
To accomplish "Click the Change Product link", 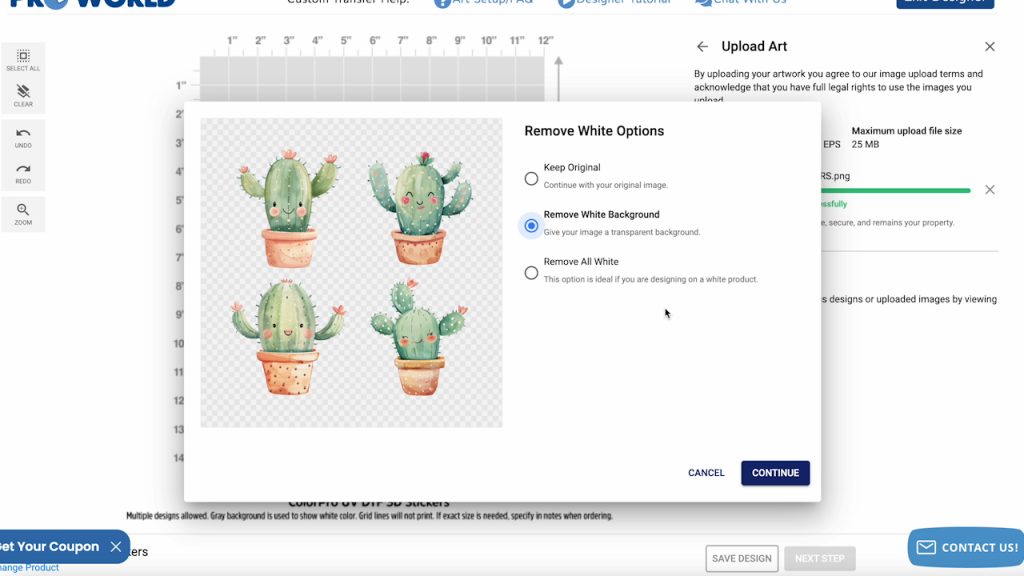I will point(29,568).
